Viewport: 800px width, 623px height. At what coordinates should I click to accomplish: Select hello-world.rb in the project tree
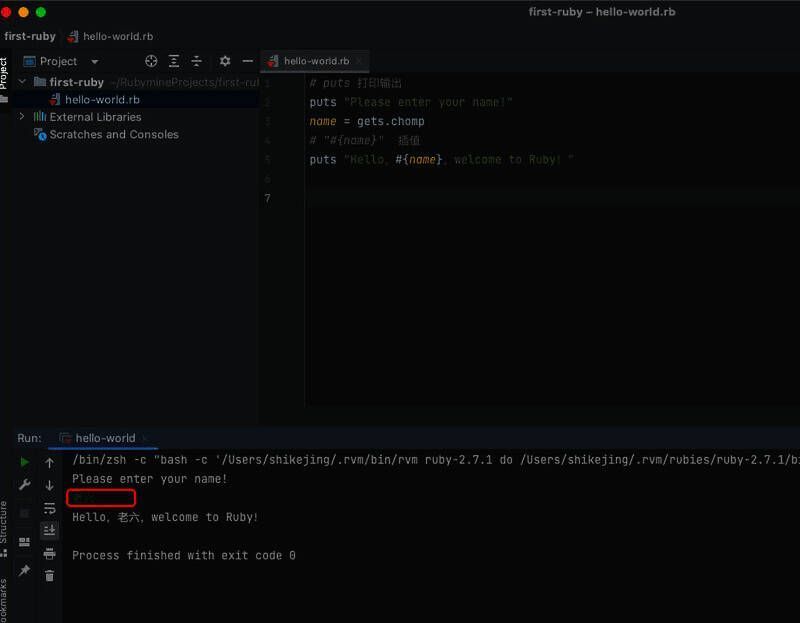click(x=101, y=99)
